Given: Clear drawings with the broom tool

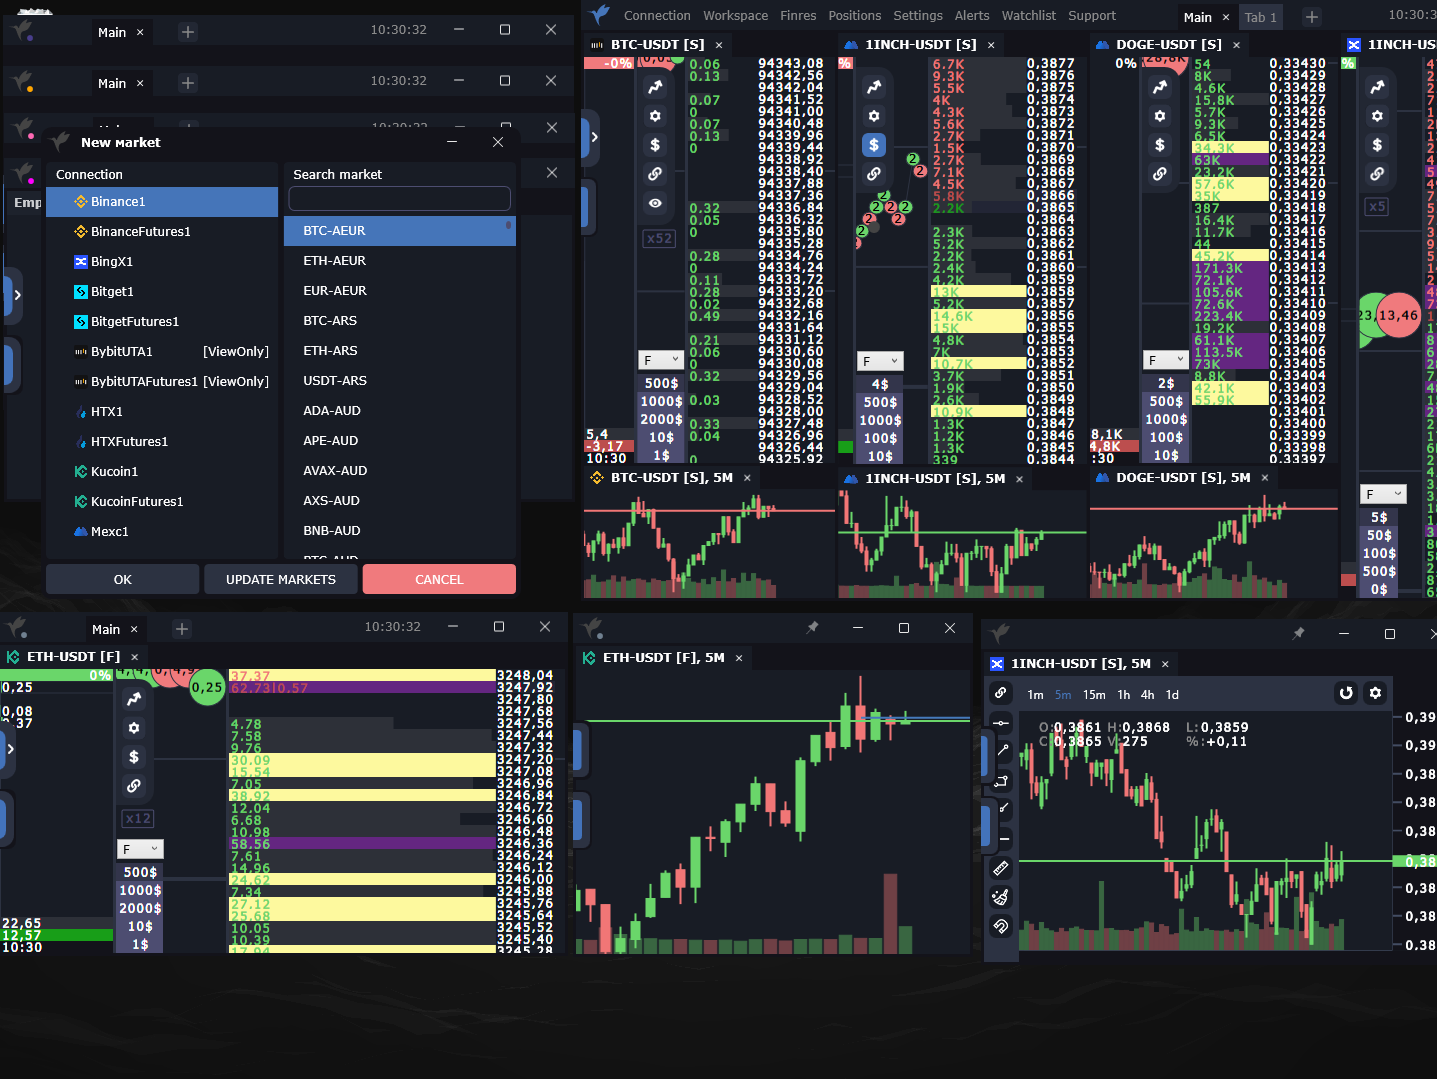Looking at the screenshot, I should point(1001,897).
